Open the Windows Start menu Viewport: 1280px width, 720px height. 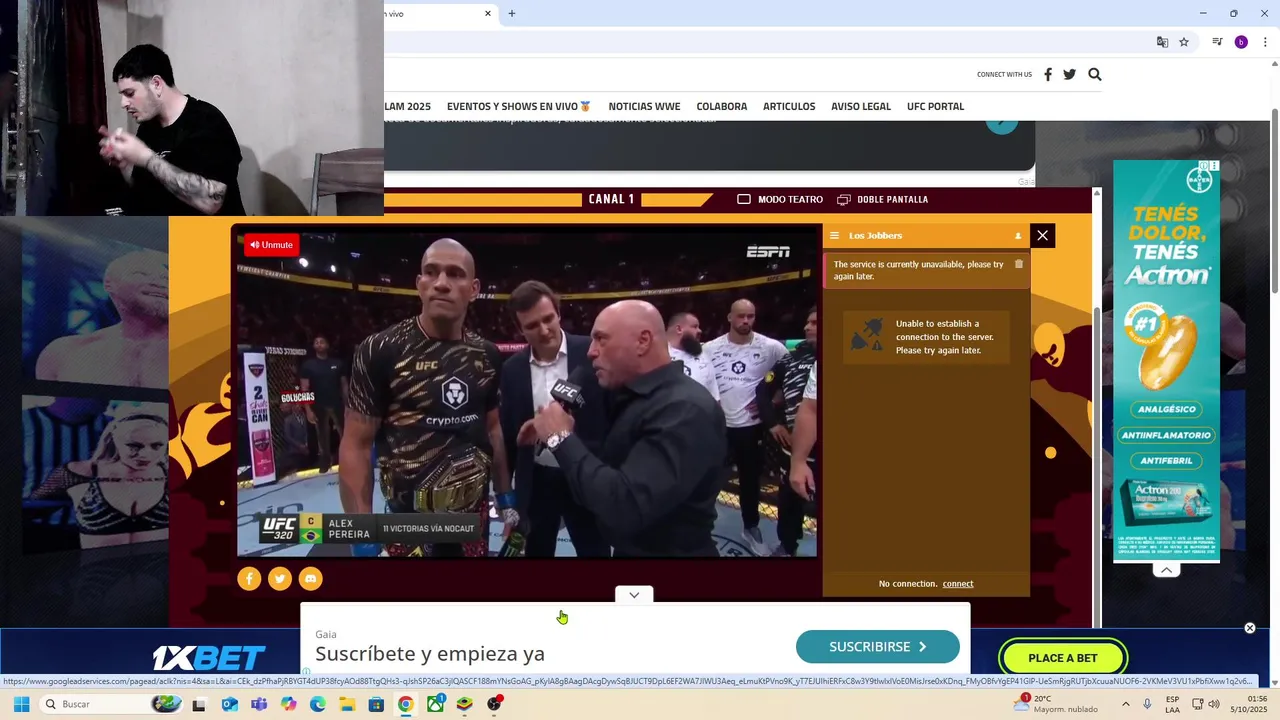pyautogui.click(x=21, y=704)
